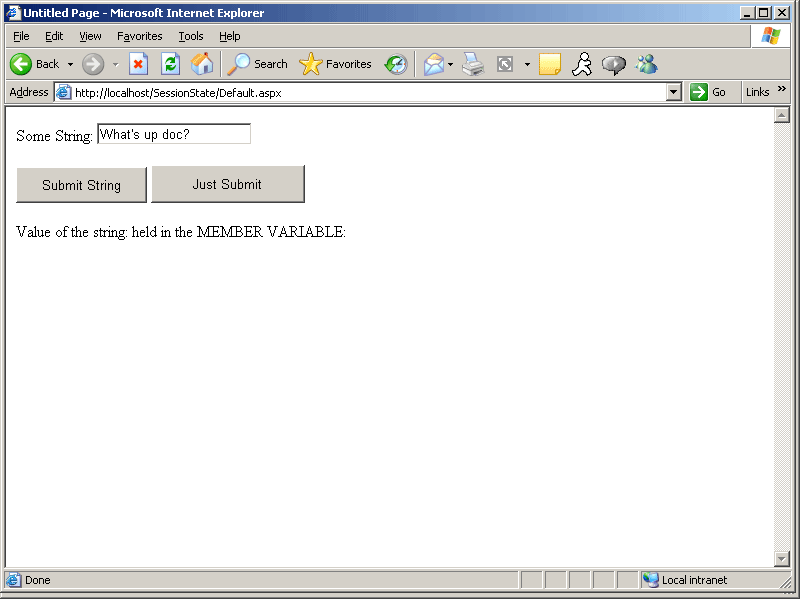
Task: Open the Mail envelope icon
Action: pos(434,64)
